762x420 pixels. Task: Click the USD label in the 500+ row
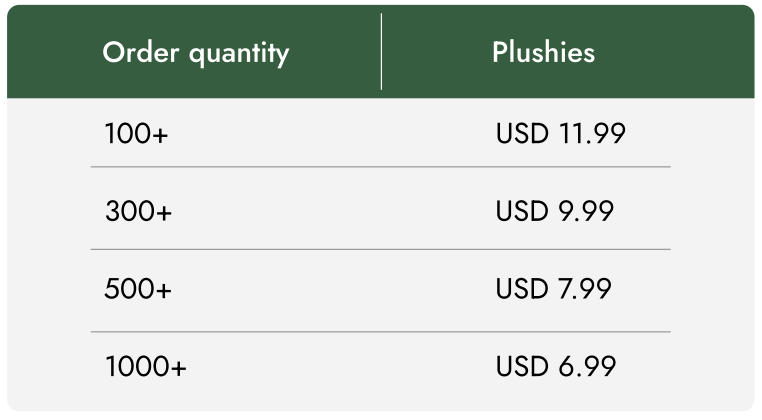(x=521, y=289)
